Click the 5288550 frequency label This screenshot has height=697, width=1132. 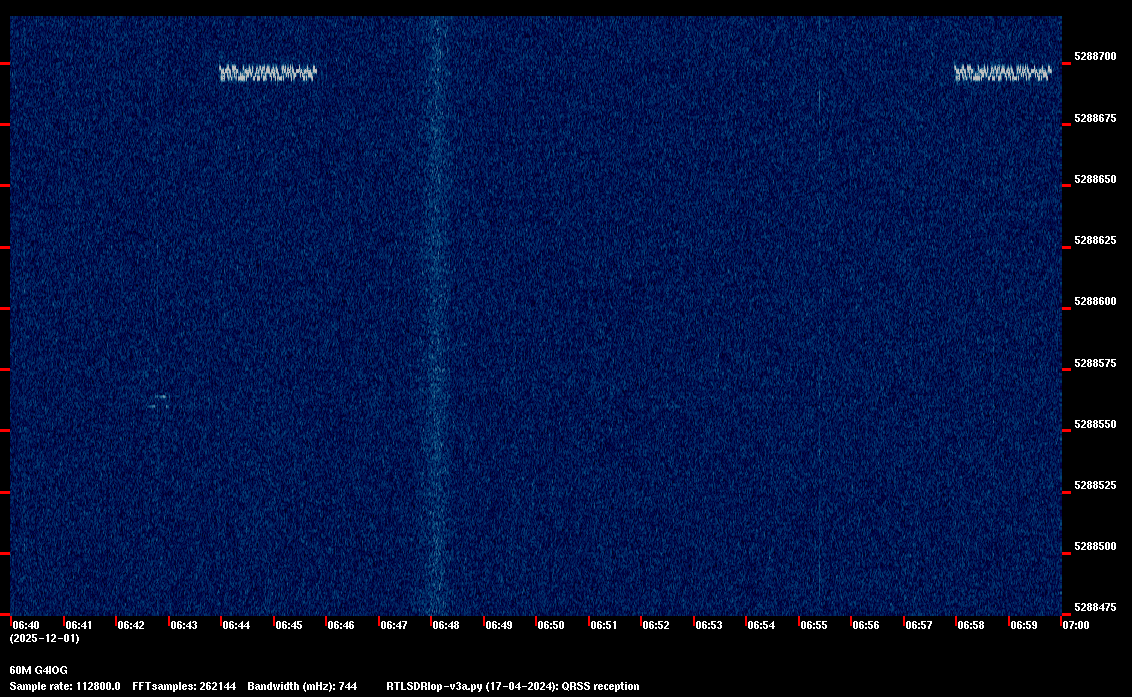coord(1095,425)
